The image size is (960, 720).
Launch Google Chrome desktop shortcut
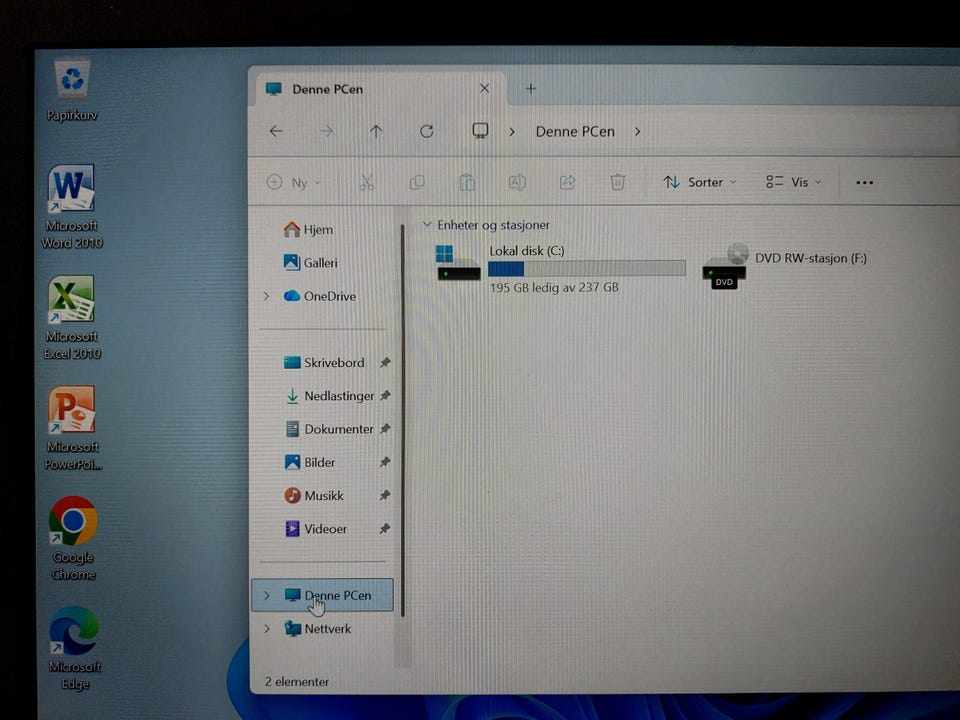pyautogui.click(x=73, y=538)
